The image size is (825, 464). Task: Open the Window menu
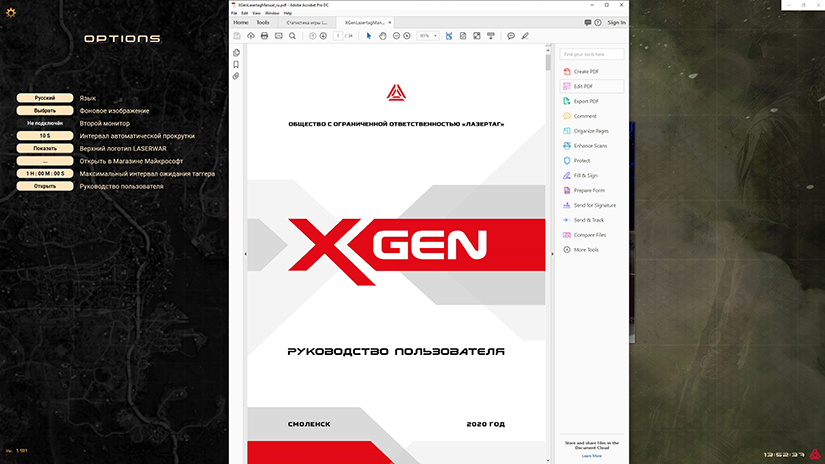click(272, 13)
